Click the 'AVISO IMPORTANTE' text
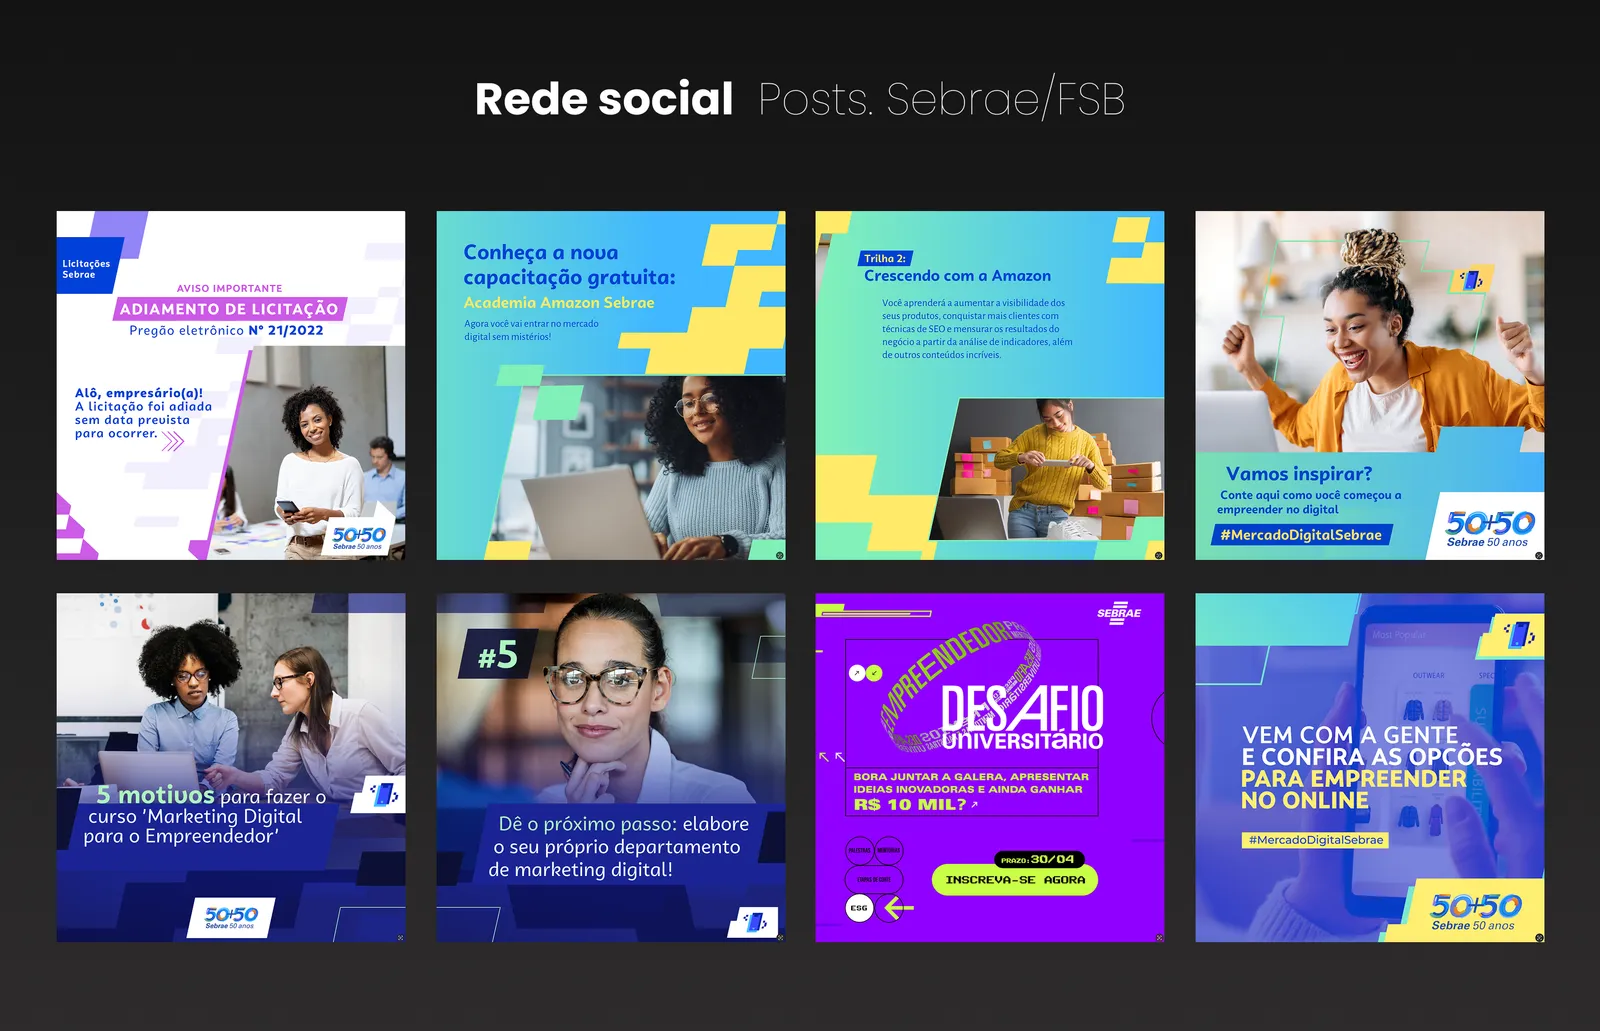Screen dimensions: 1600x1031 coord(229,288)
